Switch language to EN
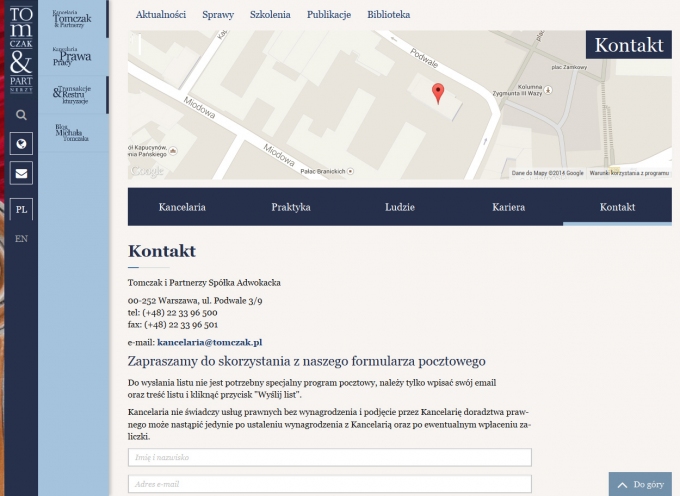This screenshot has height=496, width=680. coord(21,239)
